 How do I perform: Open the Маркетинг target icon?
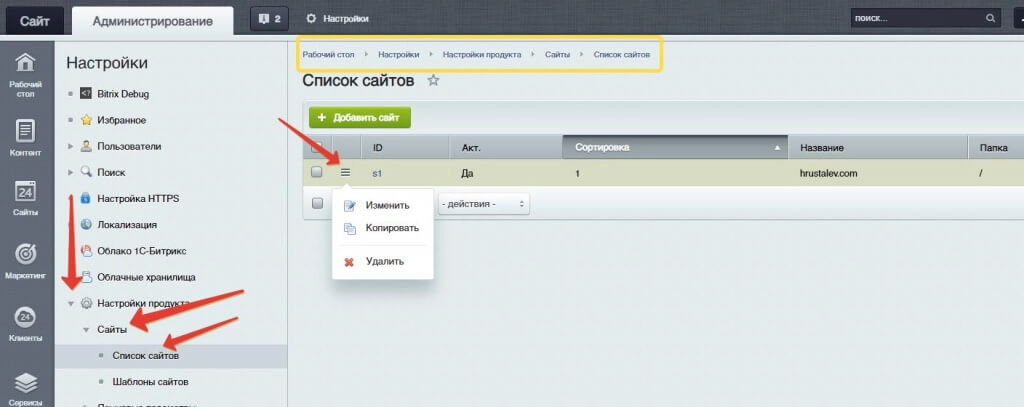[x=25, y=253]
